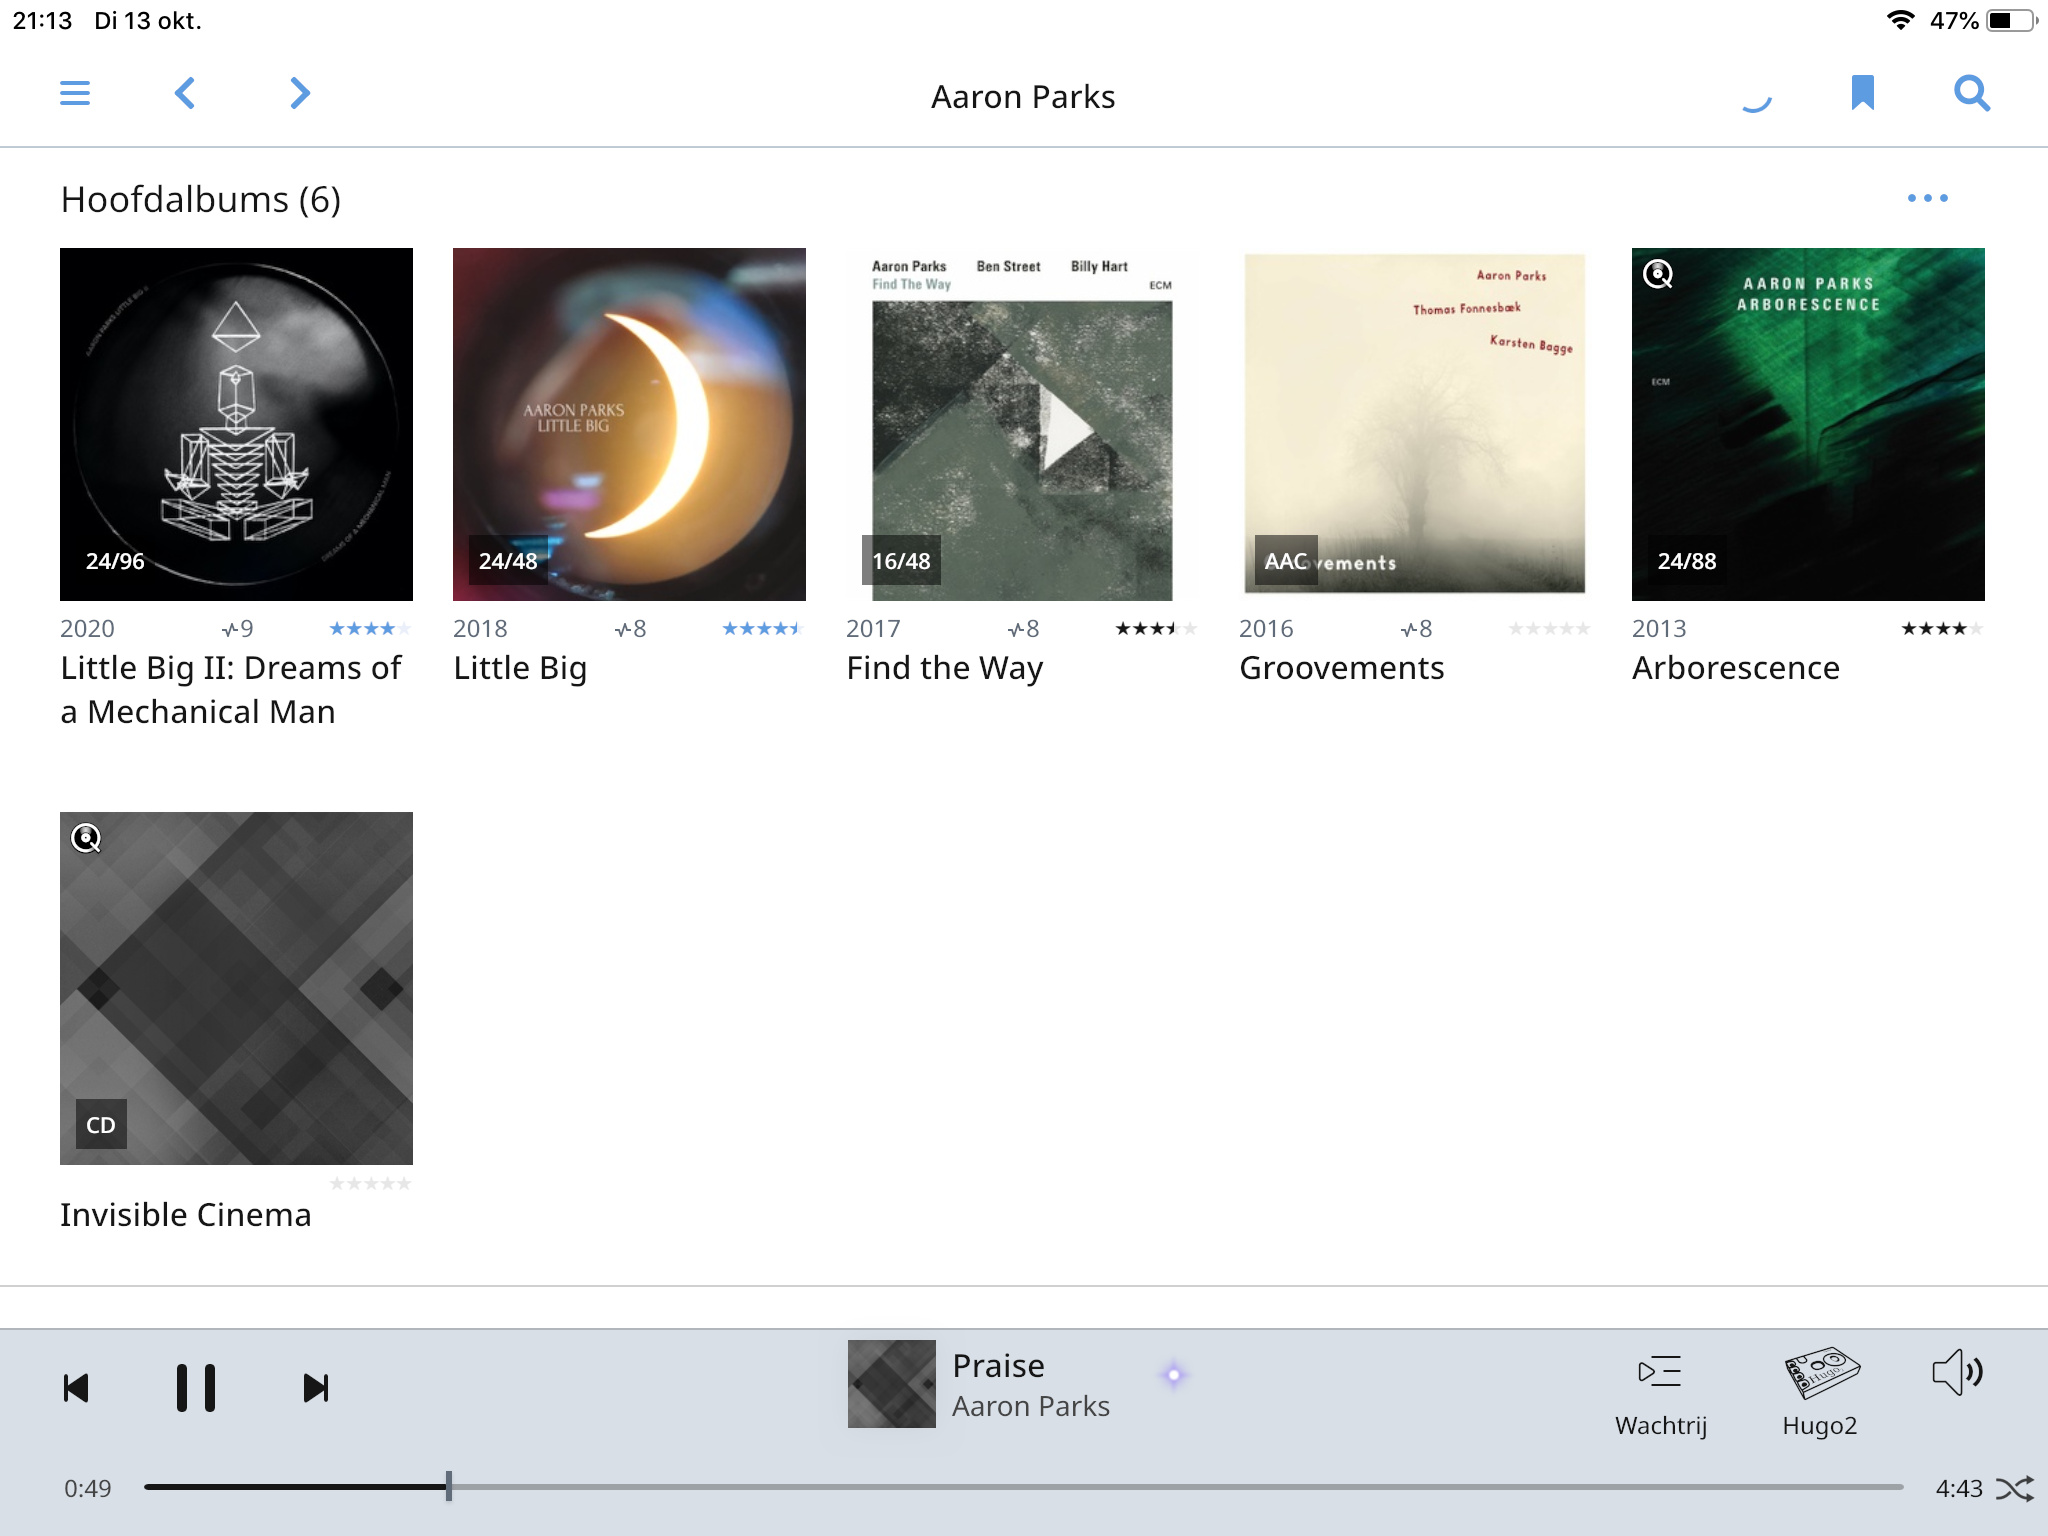The height and width of the screenshot is (1536, 2048).
Task: Open now playing via Praise cover thumbnail
Action: 892,1384
